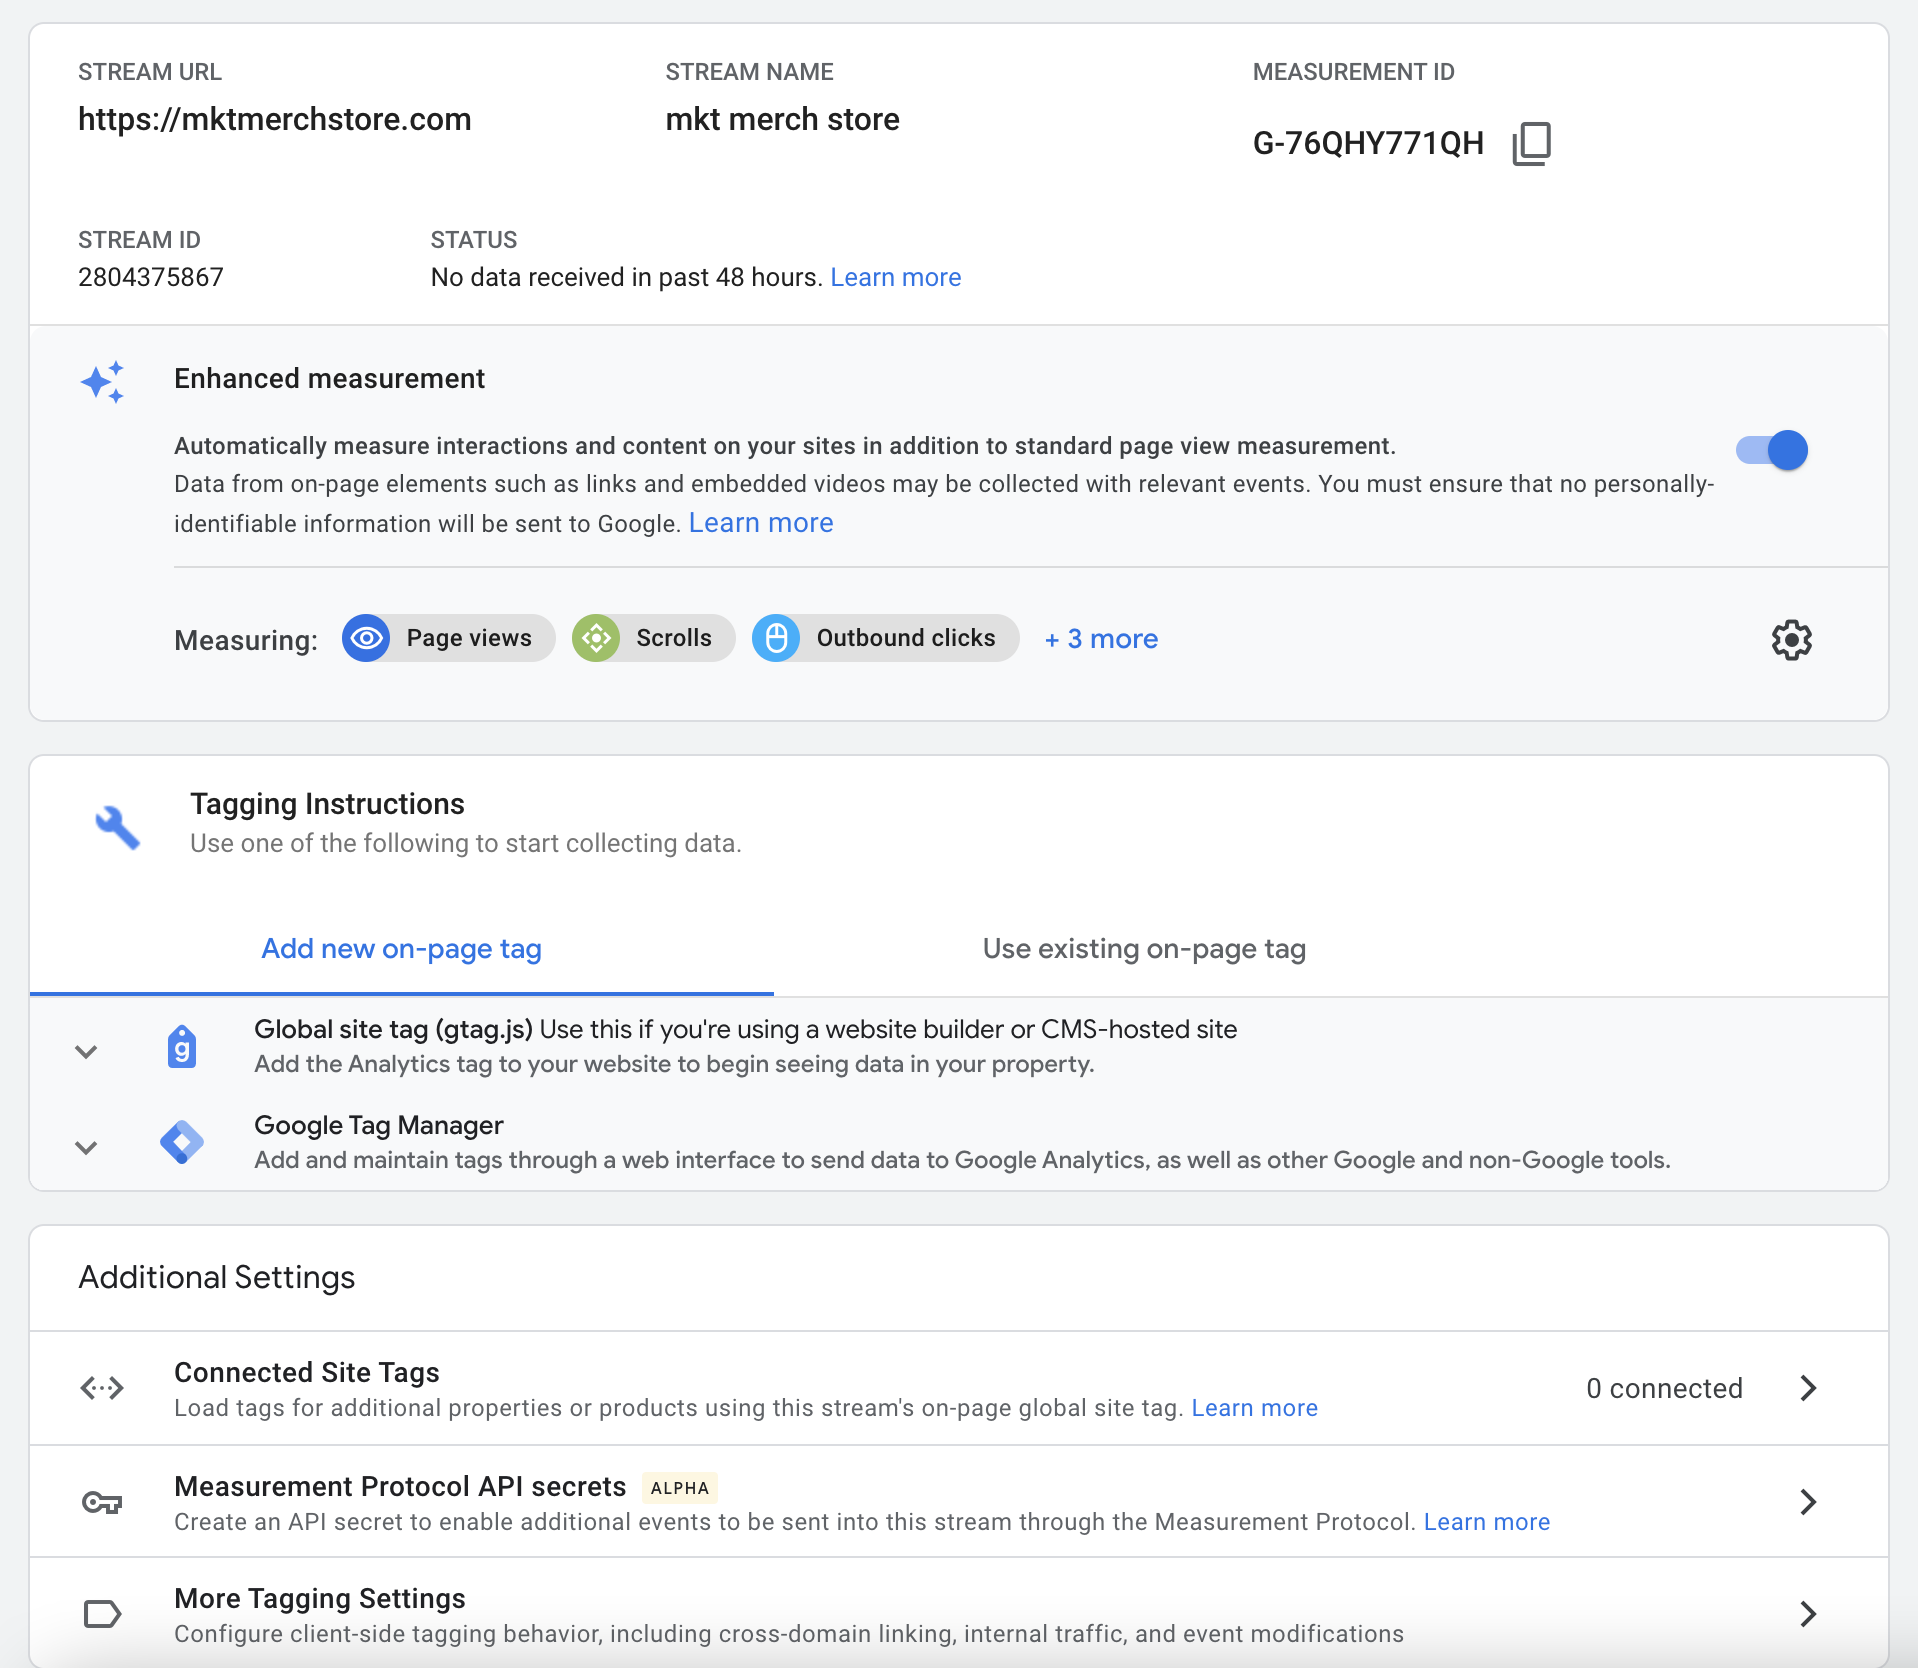Expand the Google Tag Manager section
Viewport: 1918px width, 1668px height.
[85, 1147]
